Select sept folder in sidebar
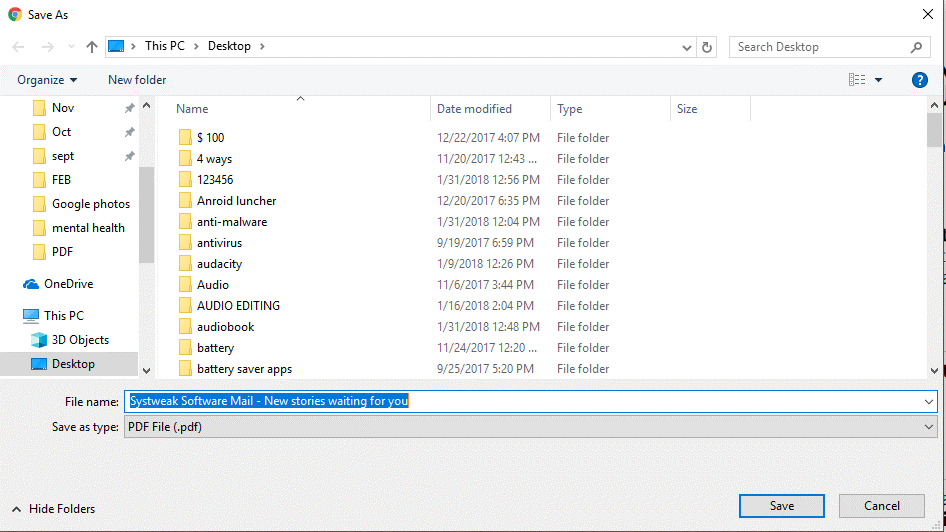 (63, 156)
